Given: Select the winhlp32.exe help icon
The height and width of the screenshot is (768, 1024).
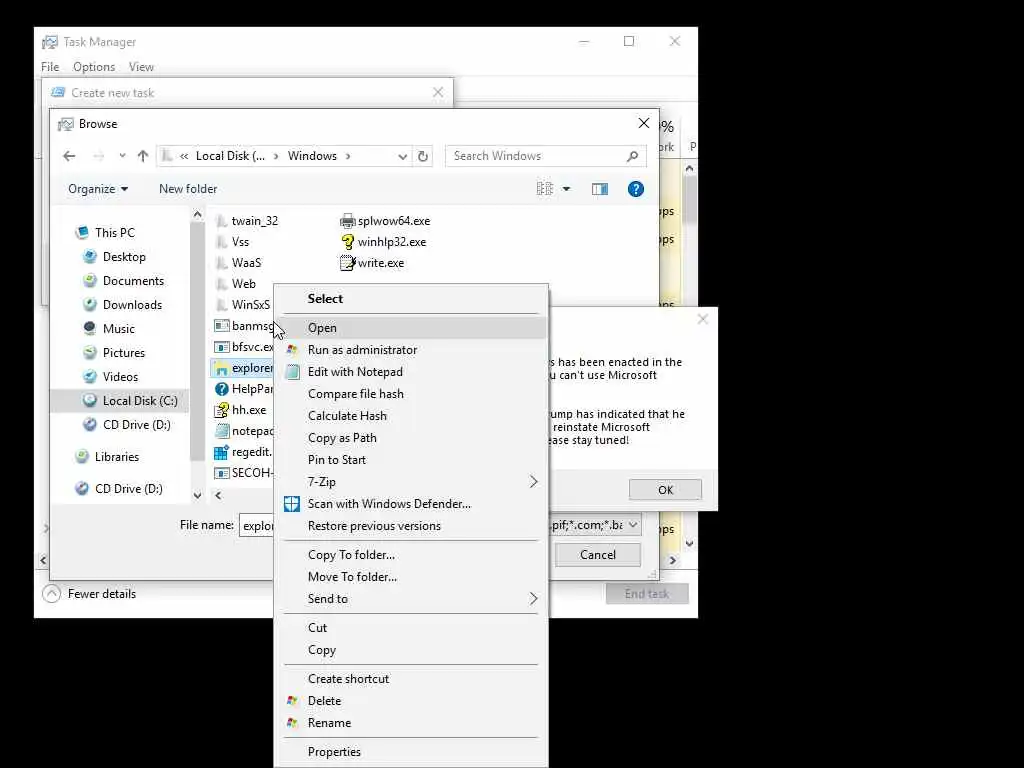Looking at the screenshot, I should tap(347, 242).
